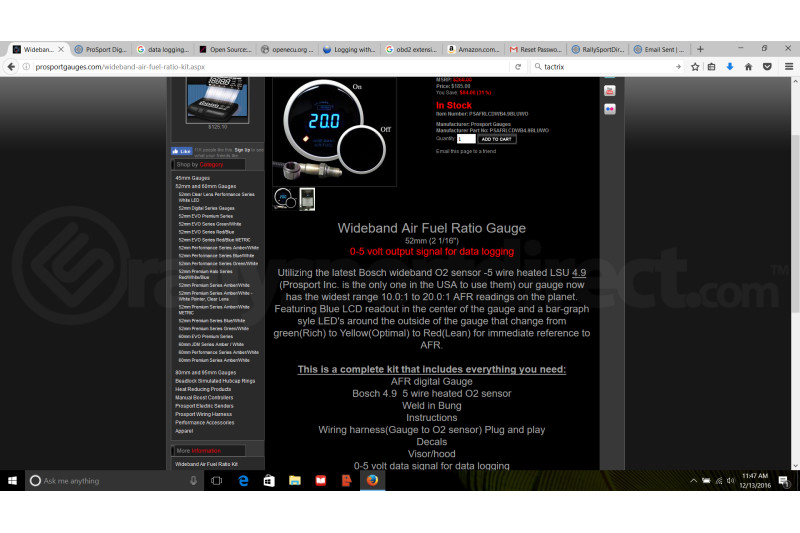Open Wideband Air Fuel Ratio Kit sidebar link

(207, 464)
